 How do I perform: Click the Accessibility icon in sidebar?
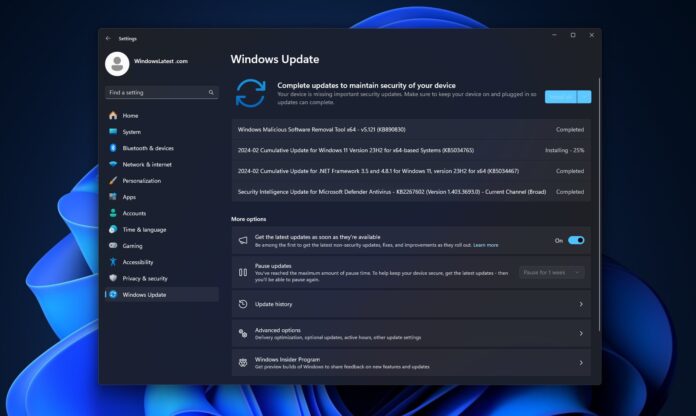pyautogui.click(x=113, y=262)
